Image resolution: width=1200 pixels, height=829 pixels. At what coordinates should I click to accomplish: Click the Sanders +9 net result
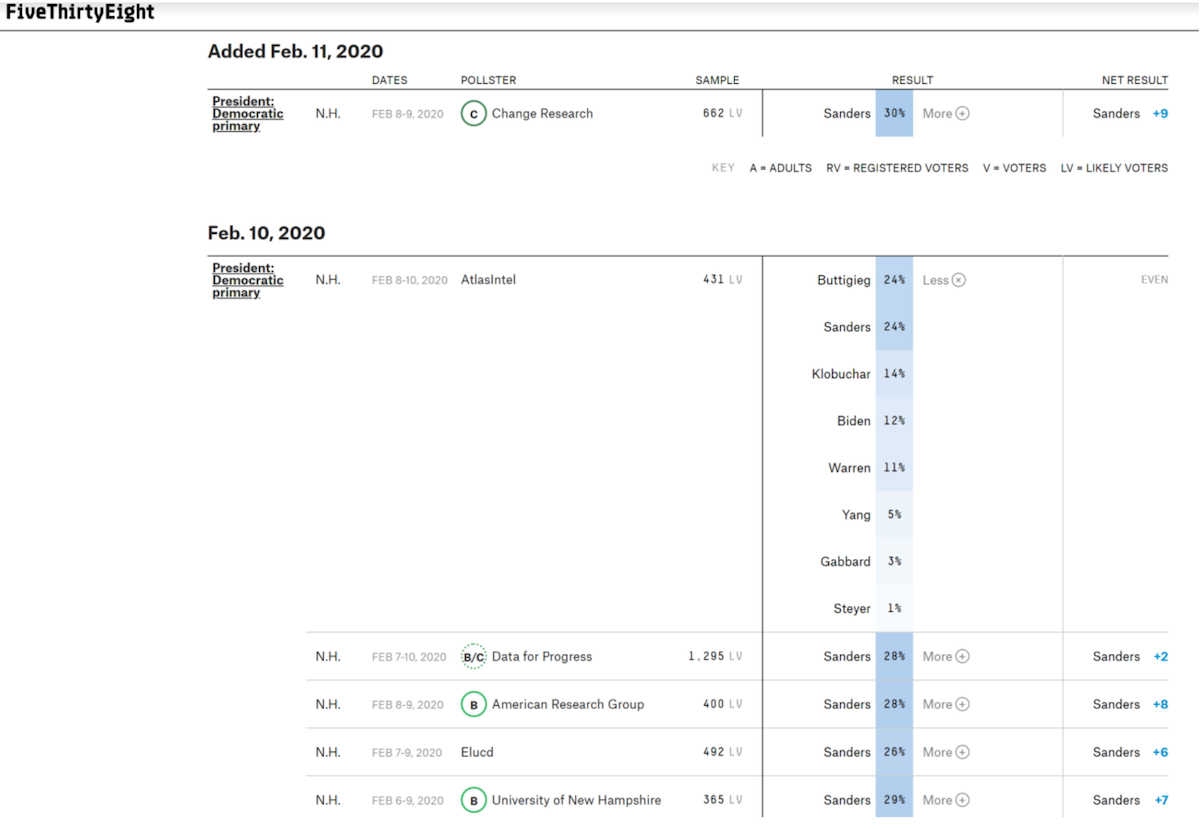(x=1130, y=114)
